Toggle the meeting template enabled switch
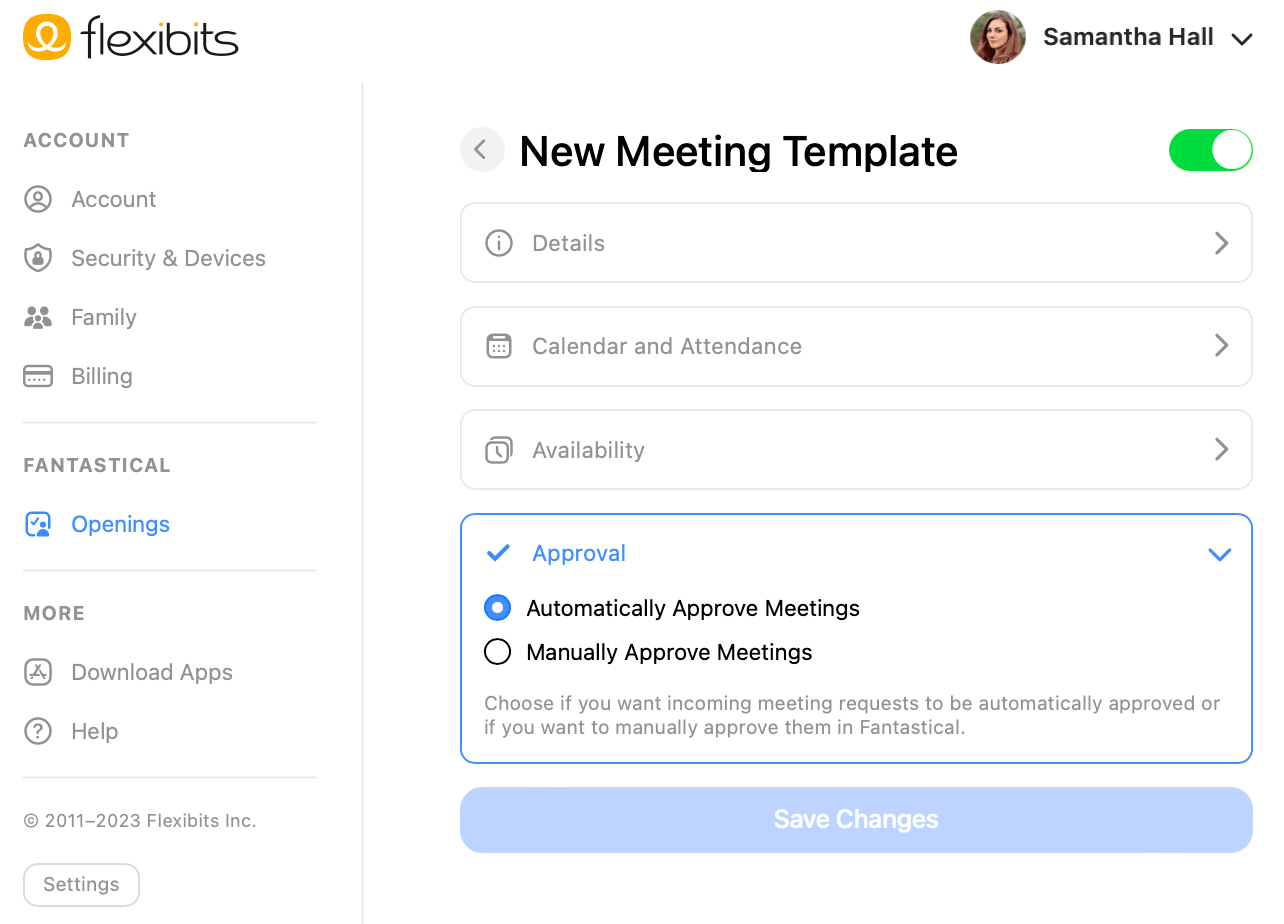Image resolution: width=1284 pixels, height=924 pixels. click(1211, 150)
